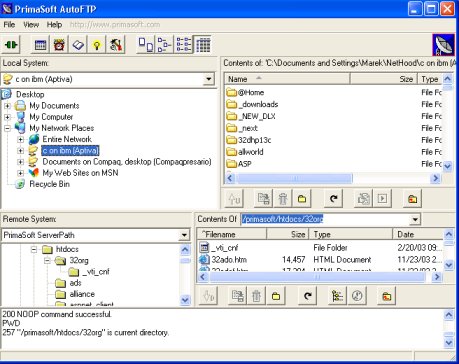The height and width of the screenshot is (364, 459).
Task: Sort remote files by Type column
Action: pos(351,234)
